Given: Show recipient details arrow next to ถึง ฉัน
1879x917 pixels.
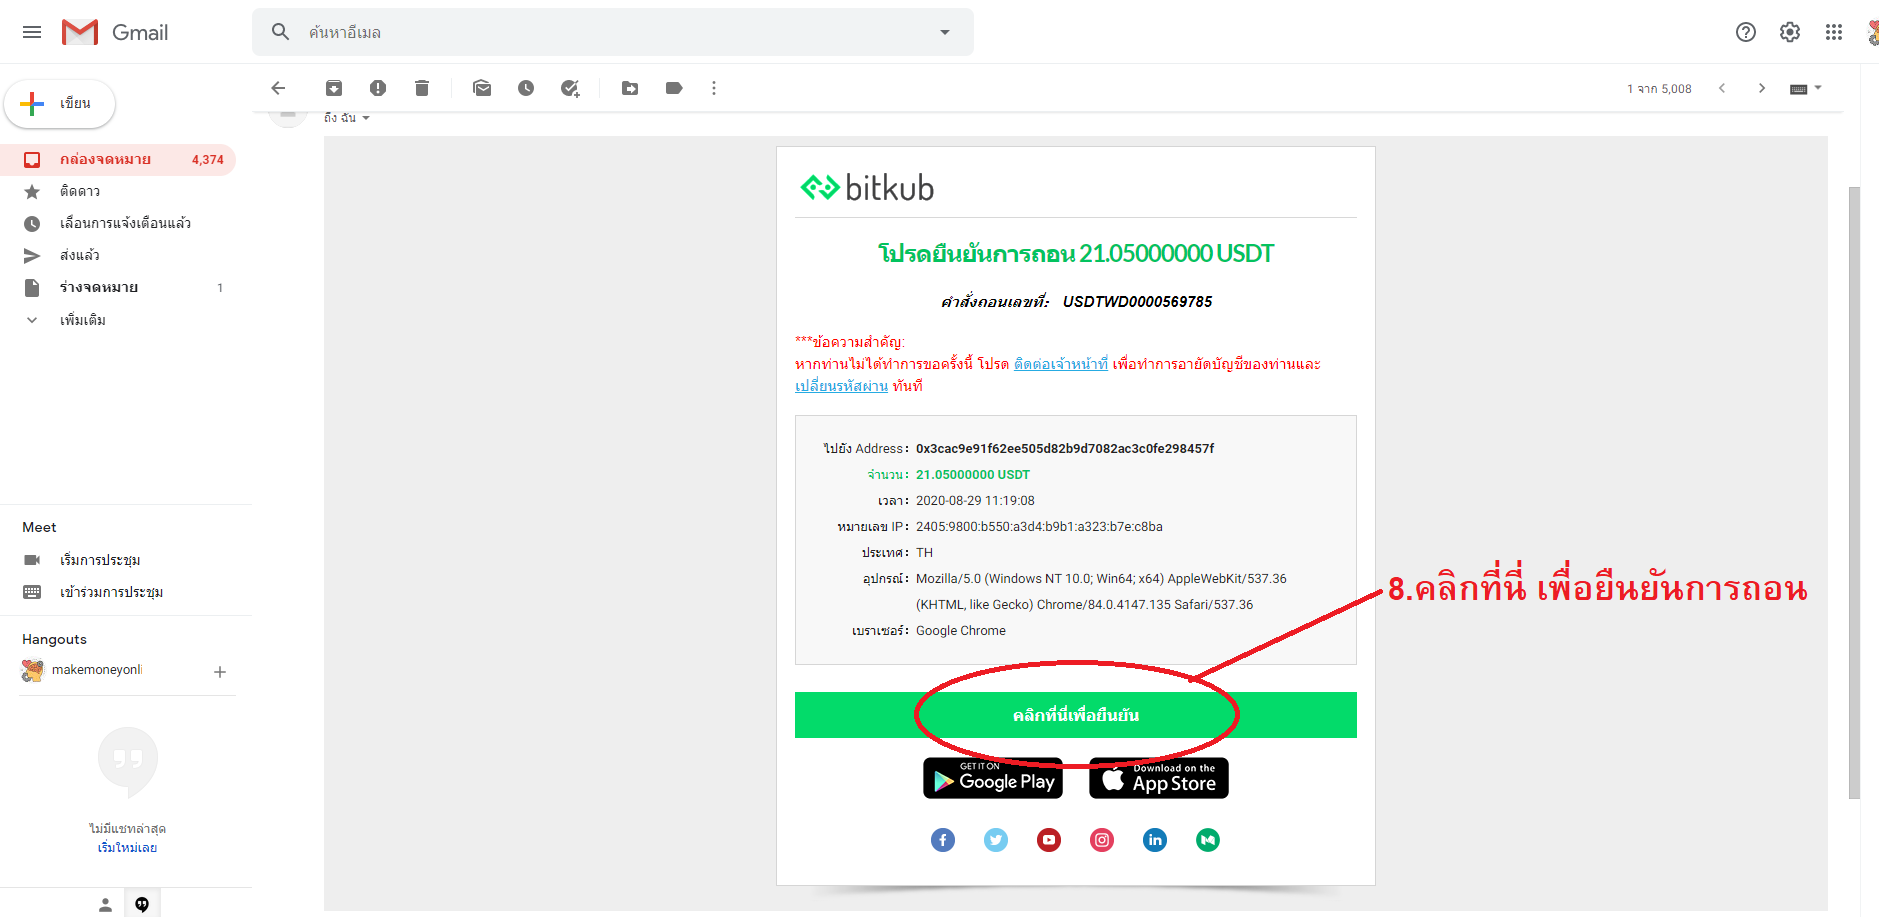Looking at the screenshot, I should coord(366,118).
